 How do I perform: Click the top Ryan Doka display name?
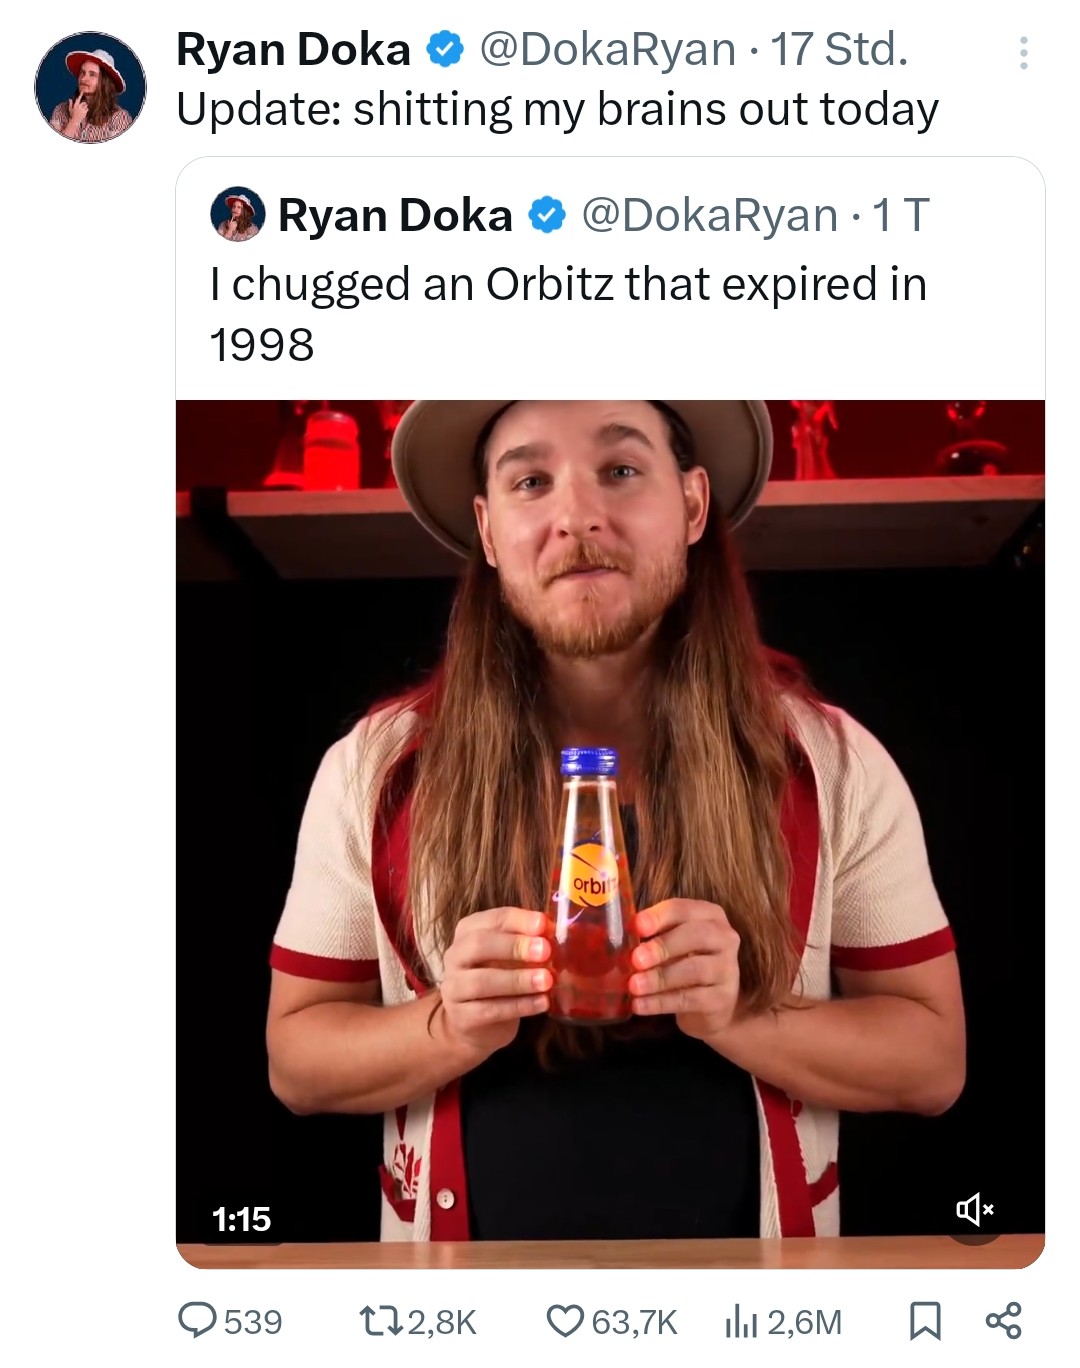[x=293, y=50]
